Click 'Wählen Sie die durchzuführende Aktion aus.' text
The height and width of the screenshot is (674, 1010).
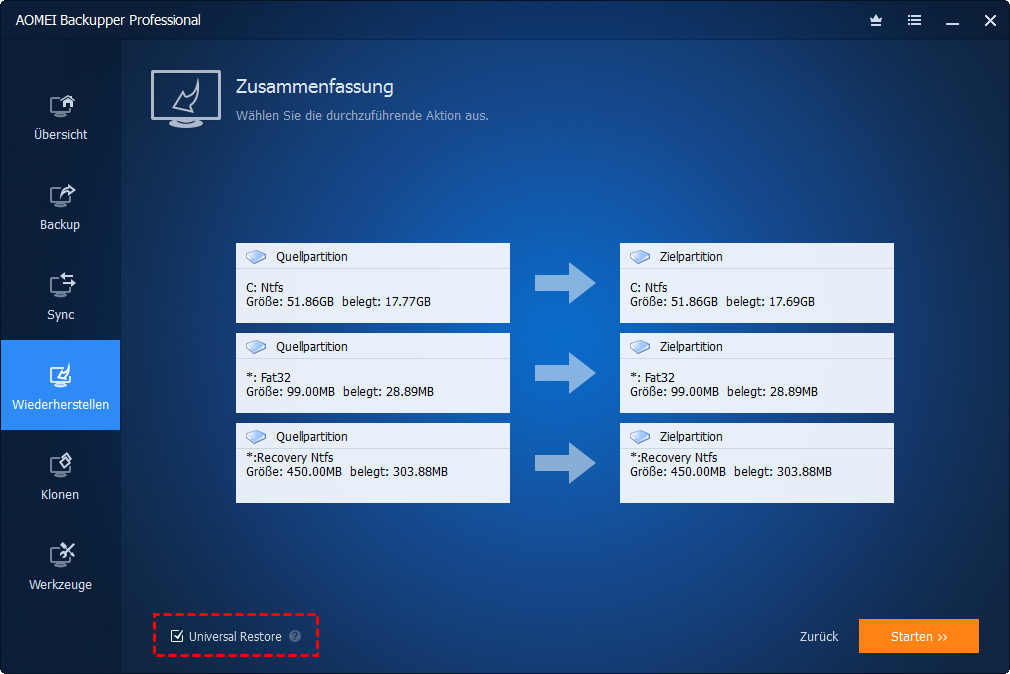[362, 116]
